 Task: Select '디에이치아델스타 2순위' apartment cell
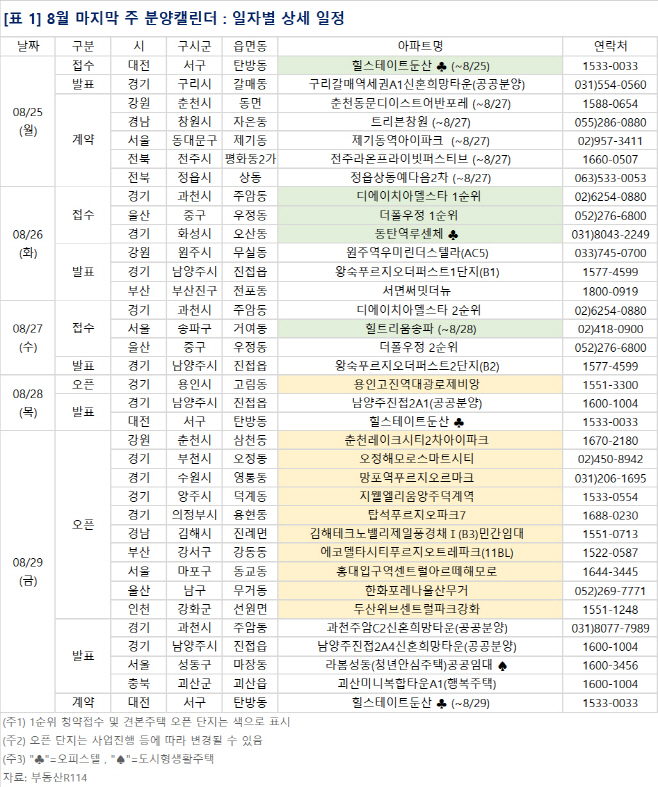pos(420,310)
